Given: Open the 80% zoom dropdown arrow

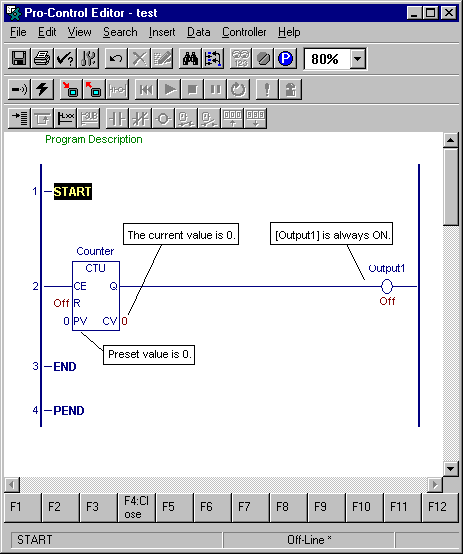Looking at the screenshot, I should point(357,59).
